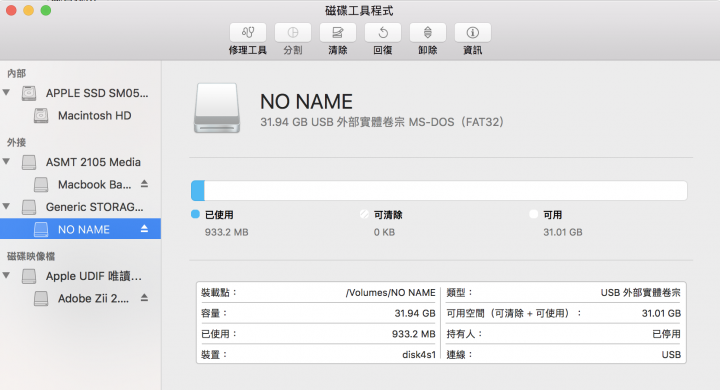
Task: Click the blue used portion of usage bar
Action: (x=198, y=191)
